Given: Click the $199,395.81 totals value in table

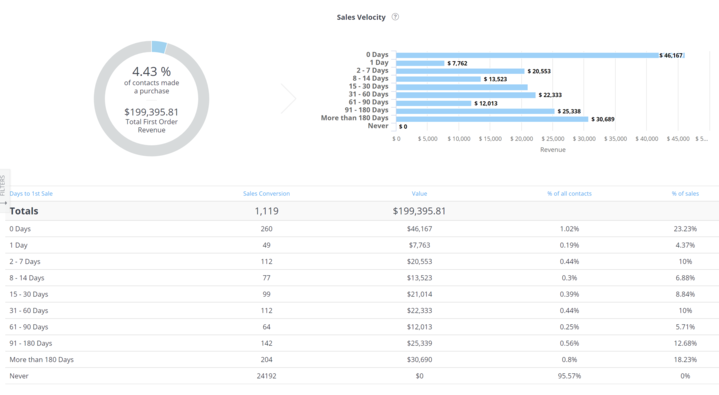Looking at the screenshot, I should tap(419, 211).
